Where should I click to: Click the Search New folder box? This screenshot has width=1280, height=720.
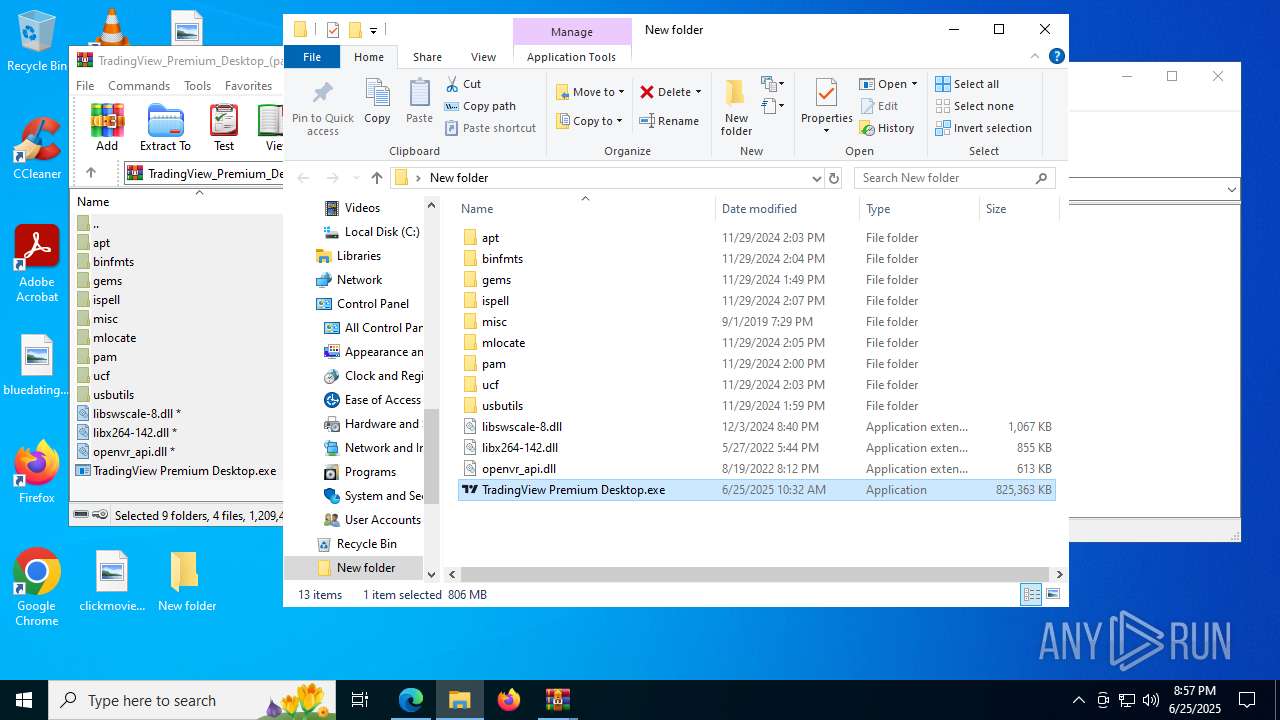point(955,178)
